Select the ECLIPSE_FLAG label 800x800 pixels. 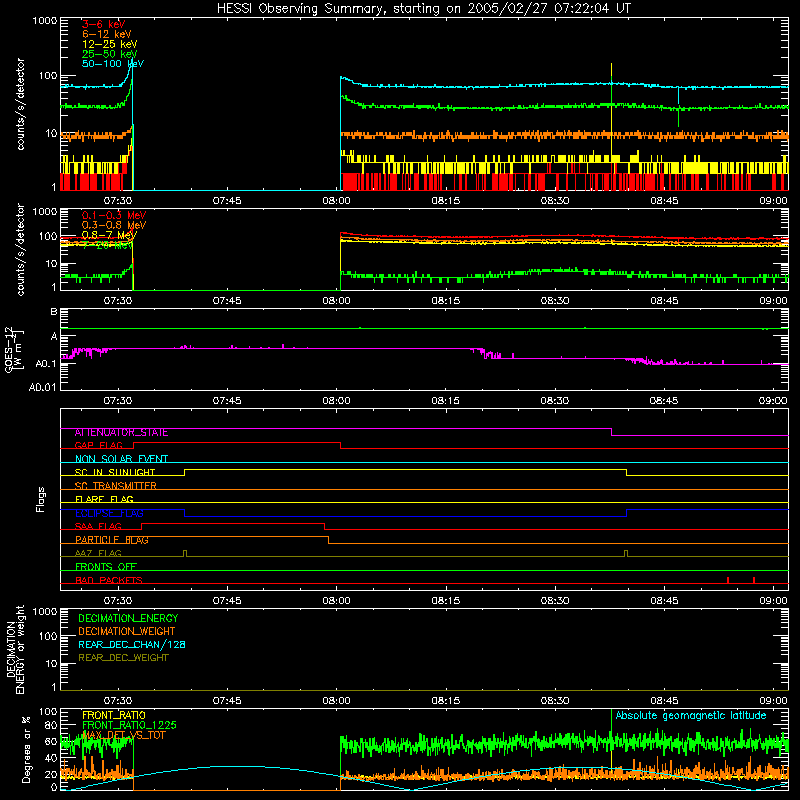click(x=109, y=513)
